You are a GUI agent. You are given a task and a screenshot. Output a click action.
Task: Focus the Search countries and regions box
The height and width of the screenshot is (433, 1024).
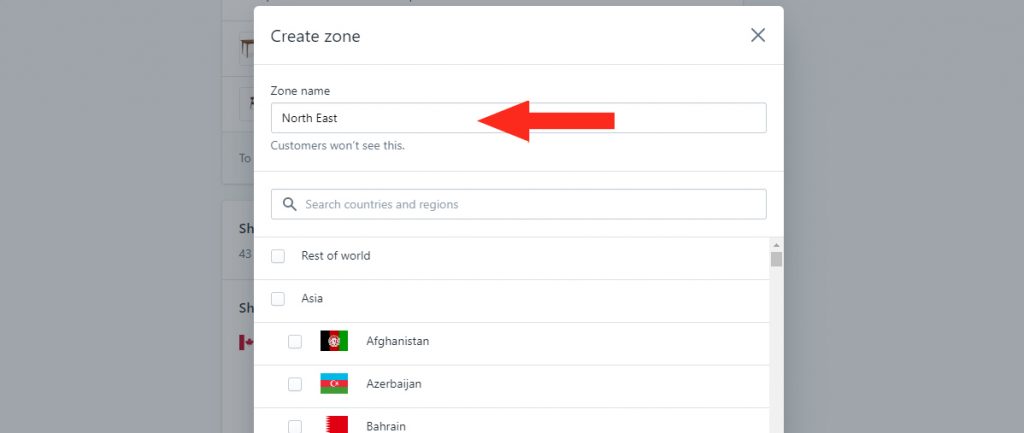click(519, 204)
